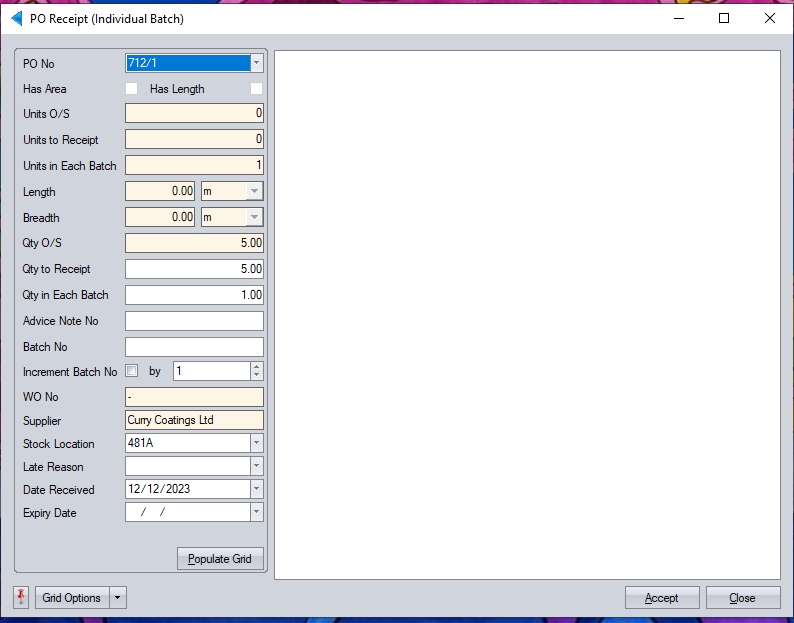Screen dimensions: 794x623
Task: Expand the Stock Location dropdown
Action: click(x=256, y=443)
